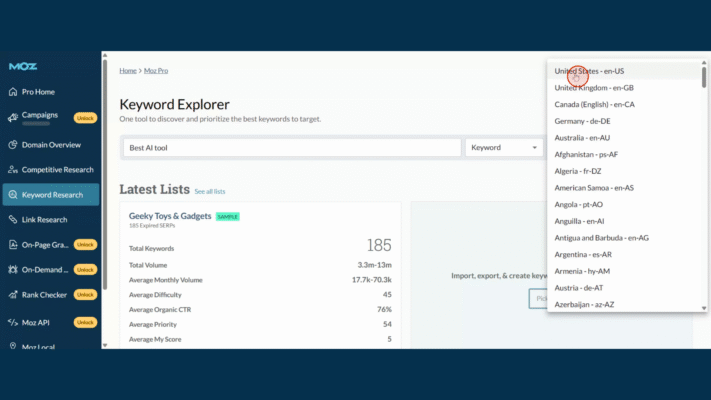The width and height of the screenshot is (711, 400).
Task: Follow the Moz Pro breadcrumb link
Action: click(x=156, y=71)
